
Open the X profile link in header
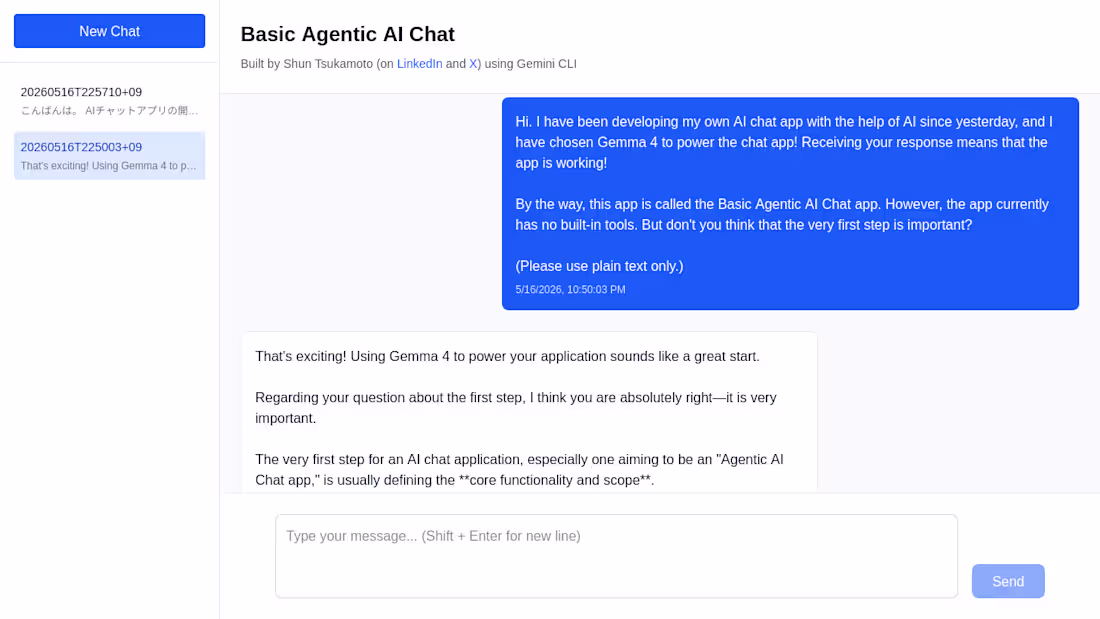point(473,64)
